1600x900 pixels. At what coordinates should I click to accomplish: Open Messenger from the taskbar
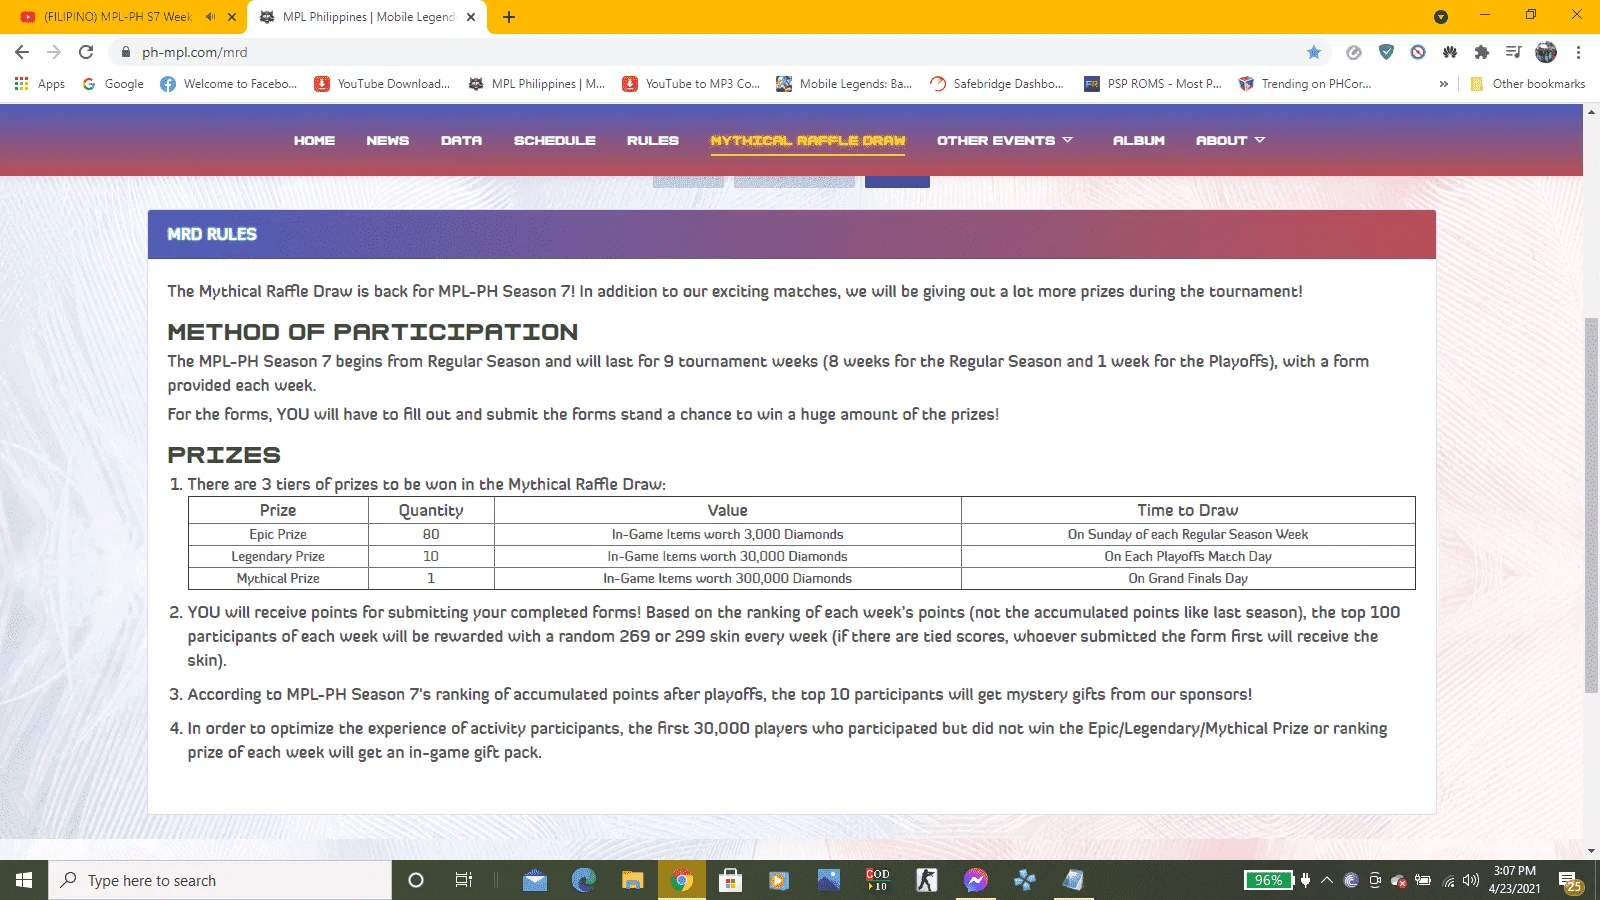pyautogui.click(x=975, y=880)
